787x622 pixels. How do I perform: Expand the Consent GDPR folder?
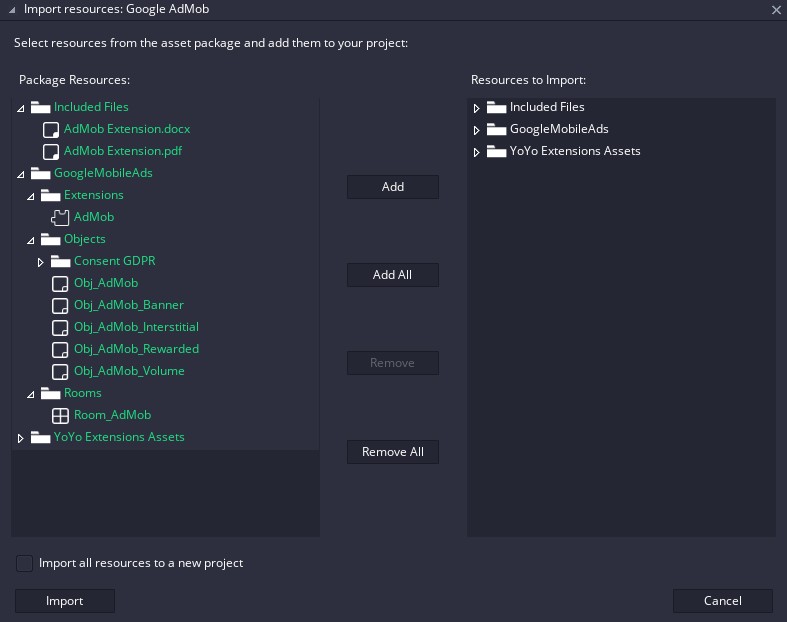point(41,262)
